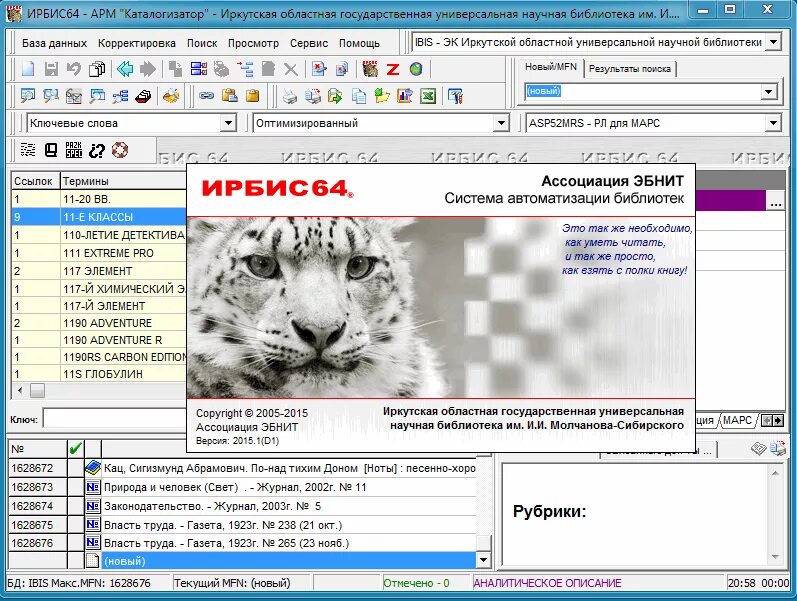Click the copy record stacked pages icon
The width and height of the screenshot is (797, 601).
pyautogui.click(x=97, y=69)
